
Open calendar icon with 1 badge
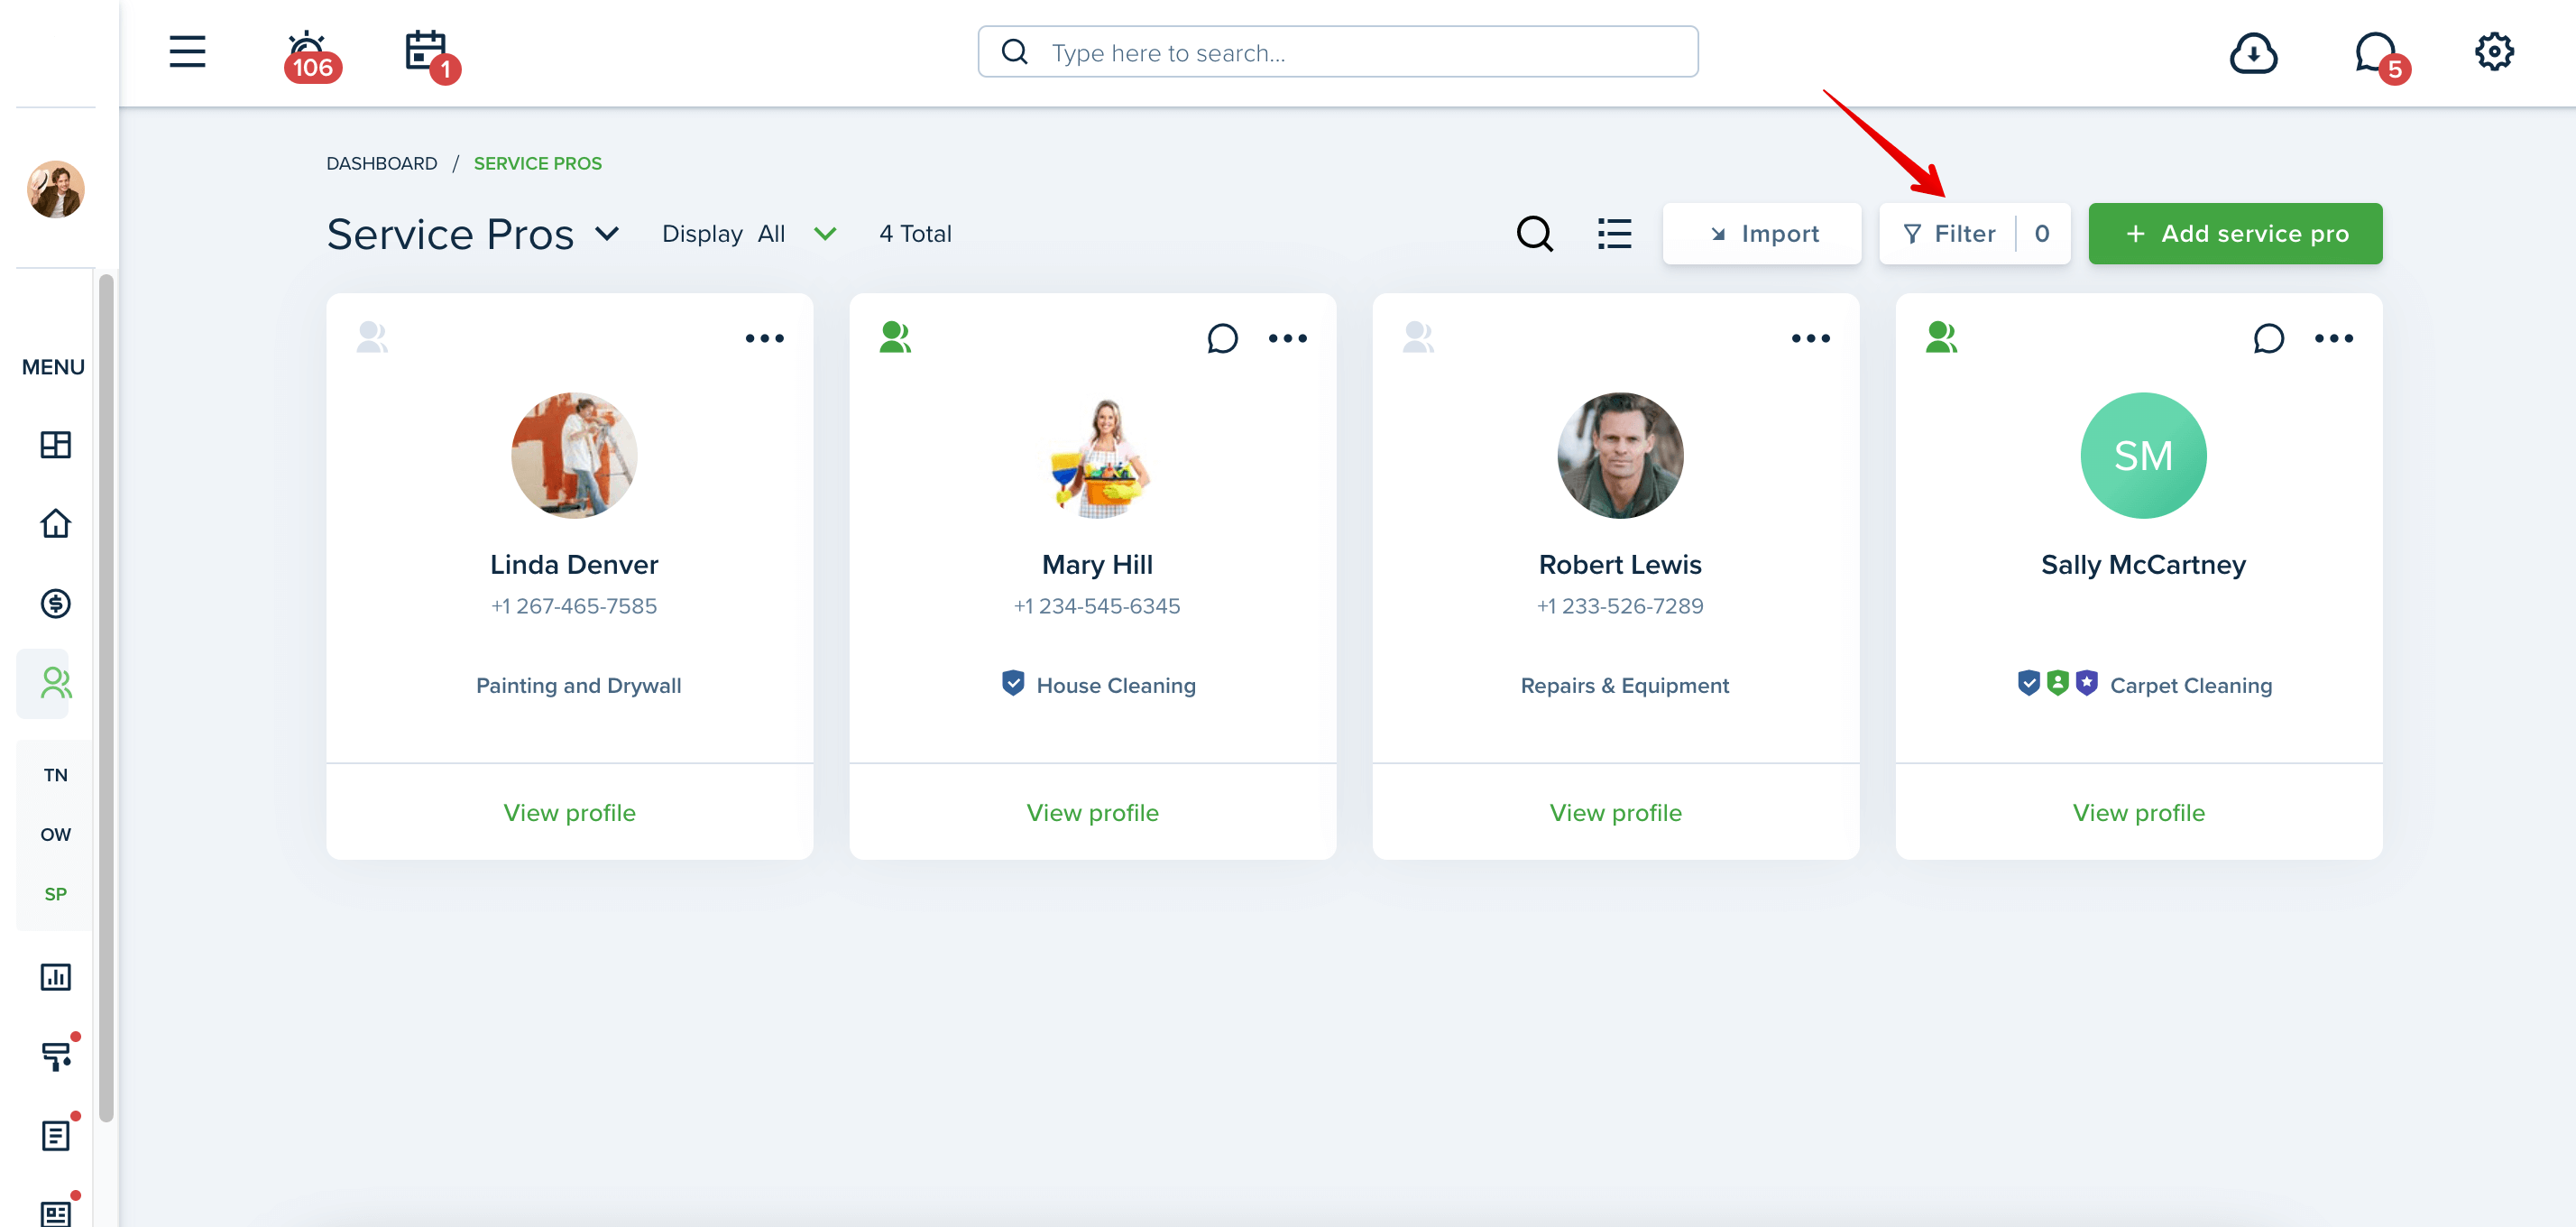point(431,55)
